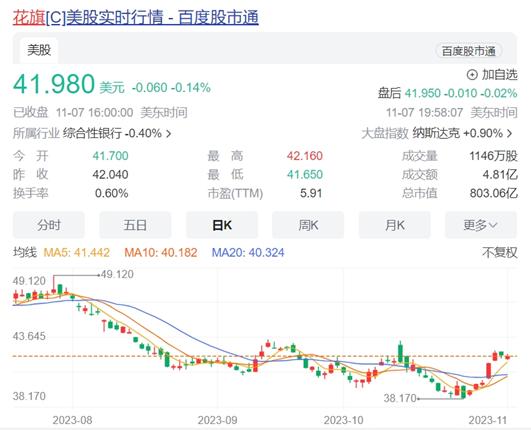Click the MA5: 41.442 indicator

coord(77,253)
